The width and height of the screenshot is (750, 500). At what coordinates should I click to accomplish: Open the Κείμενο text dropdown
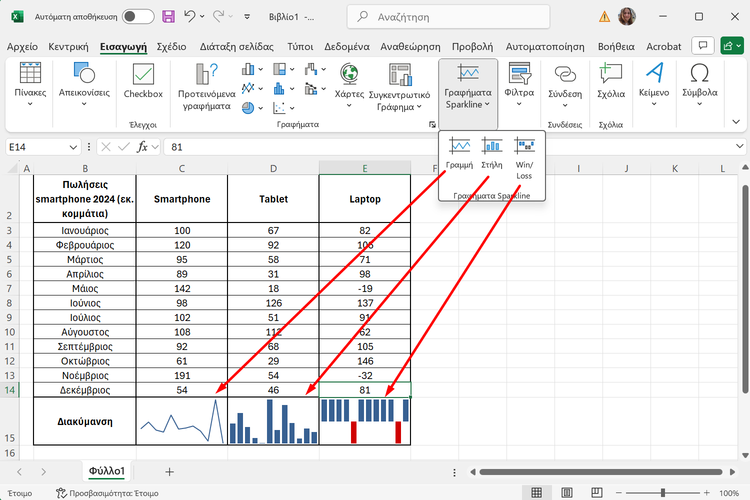tap(654, 85)
